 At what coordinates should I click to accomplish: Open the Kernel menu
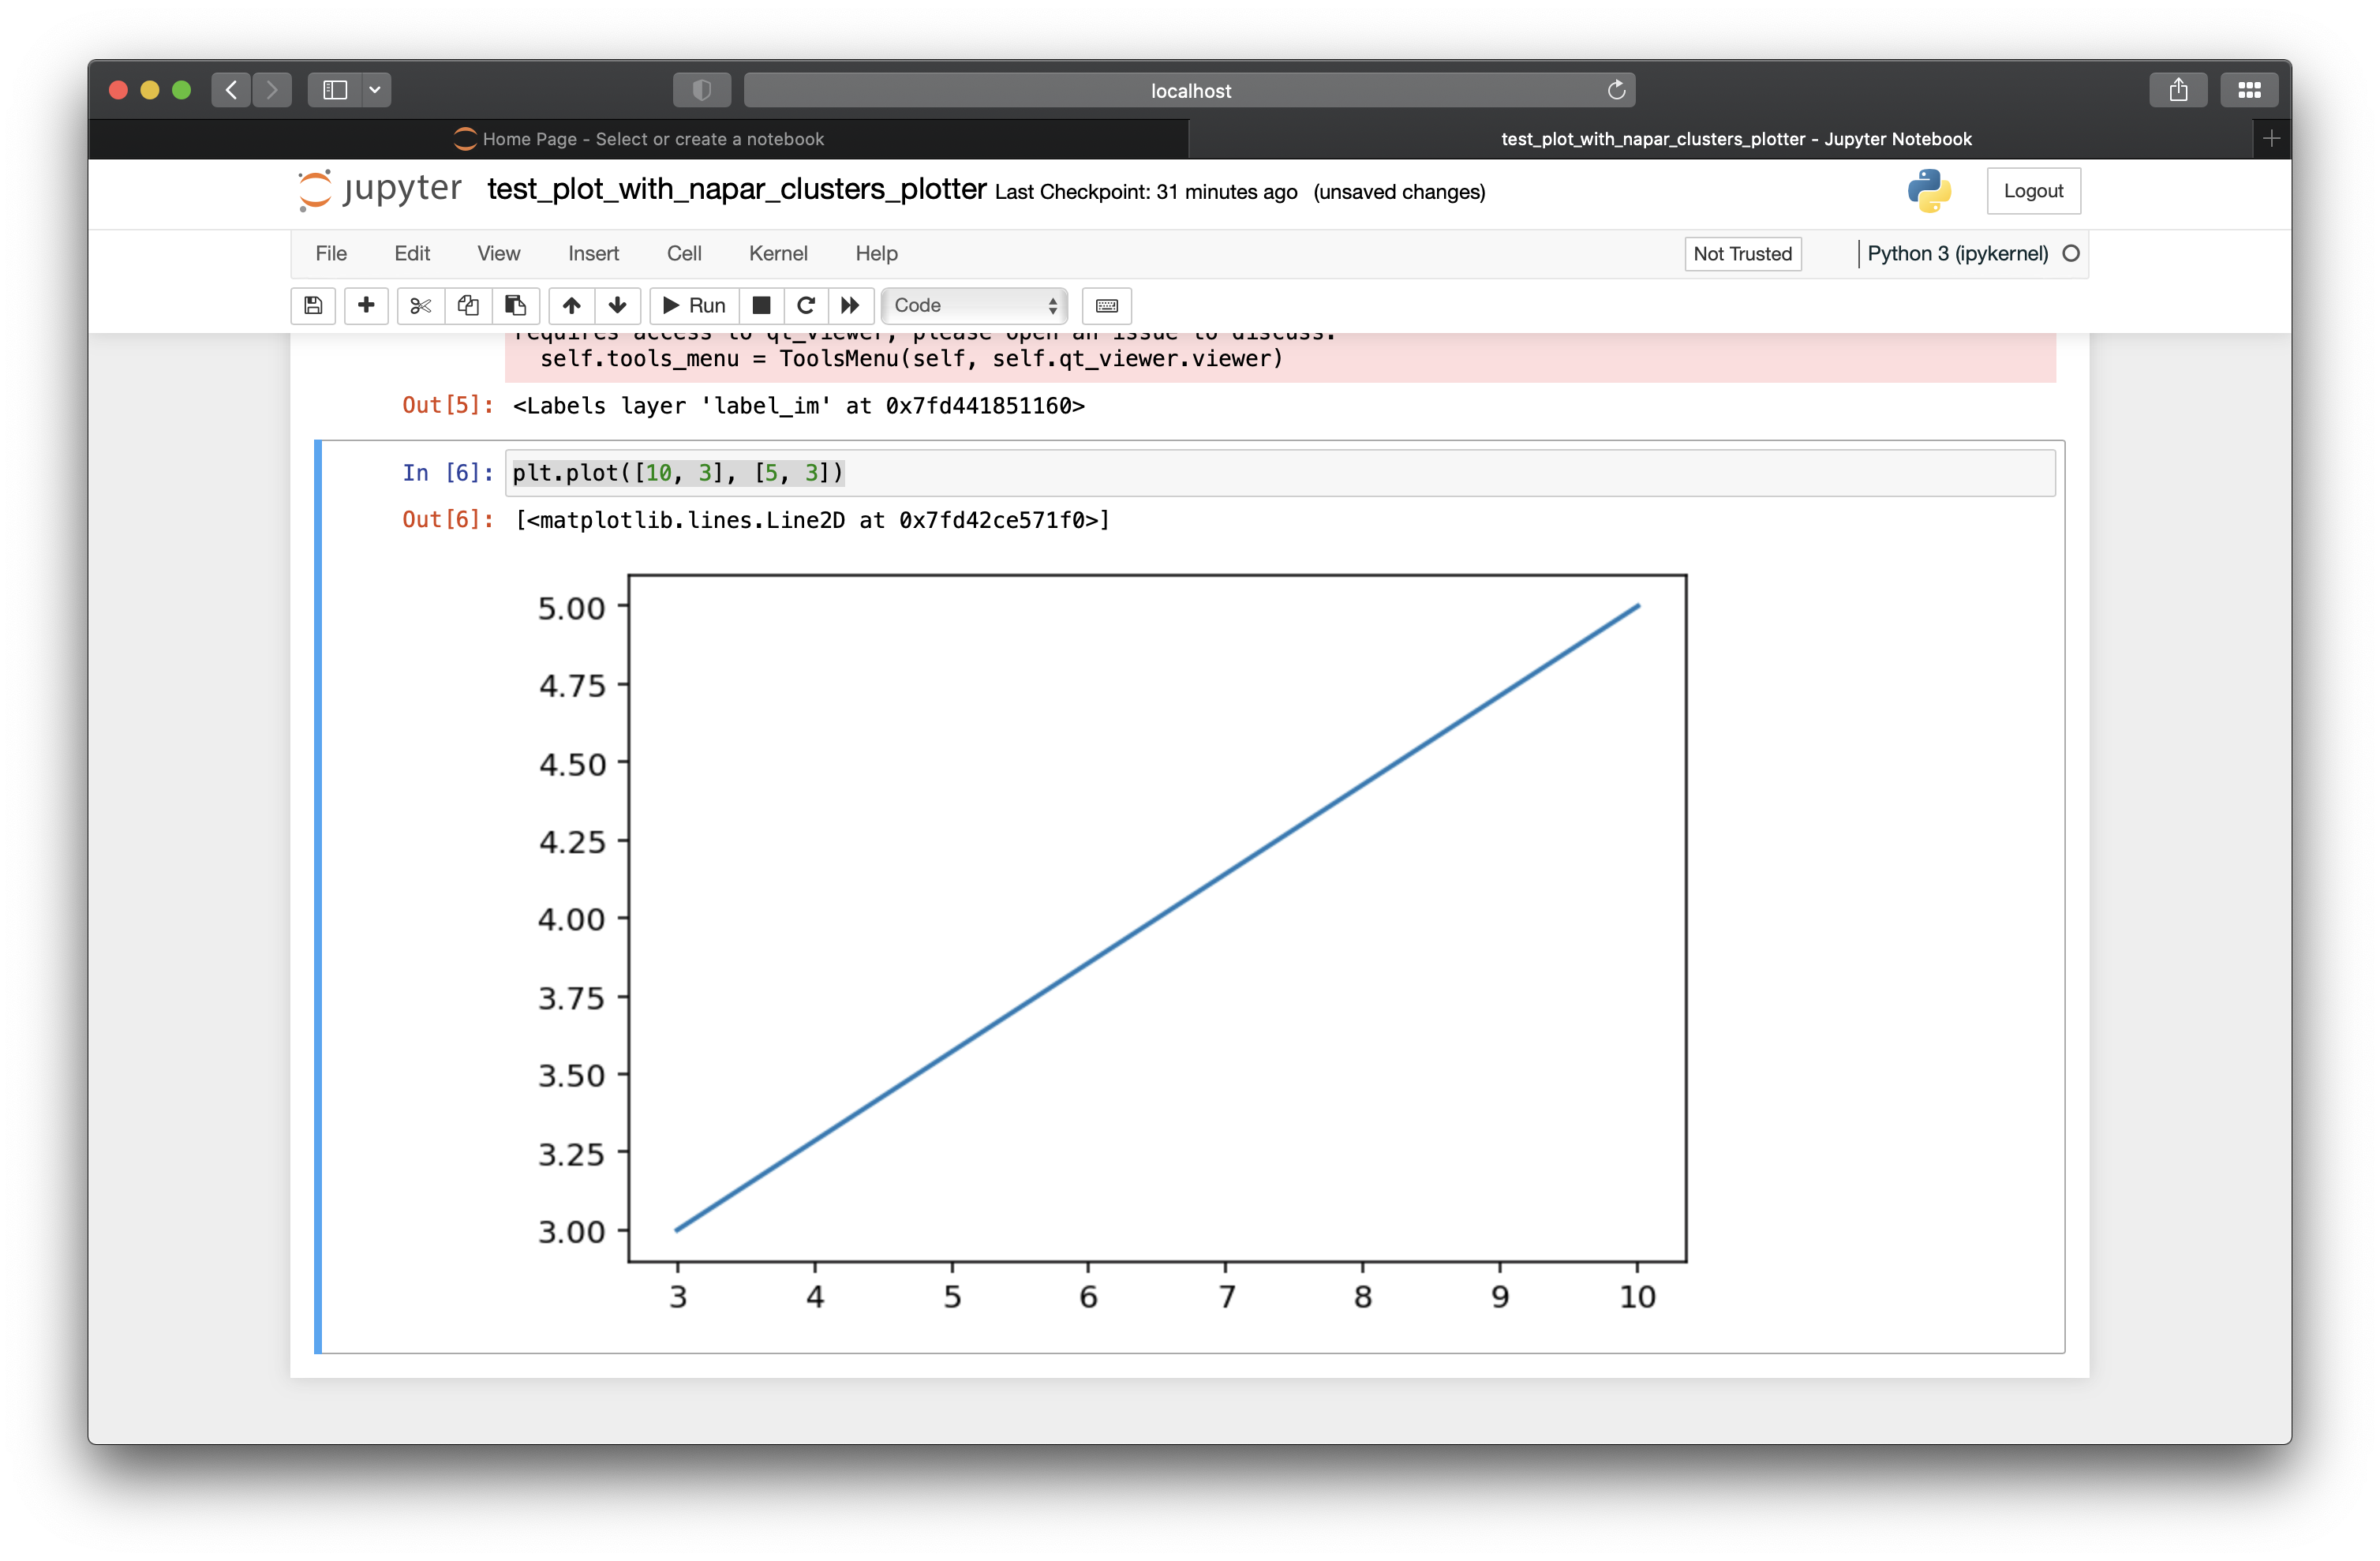(778, 254)
